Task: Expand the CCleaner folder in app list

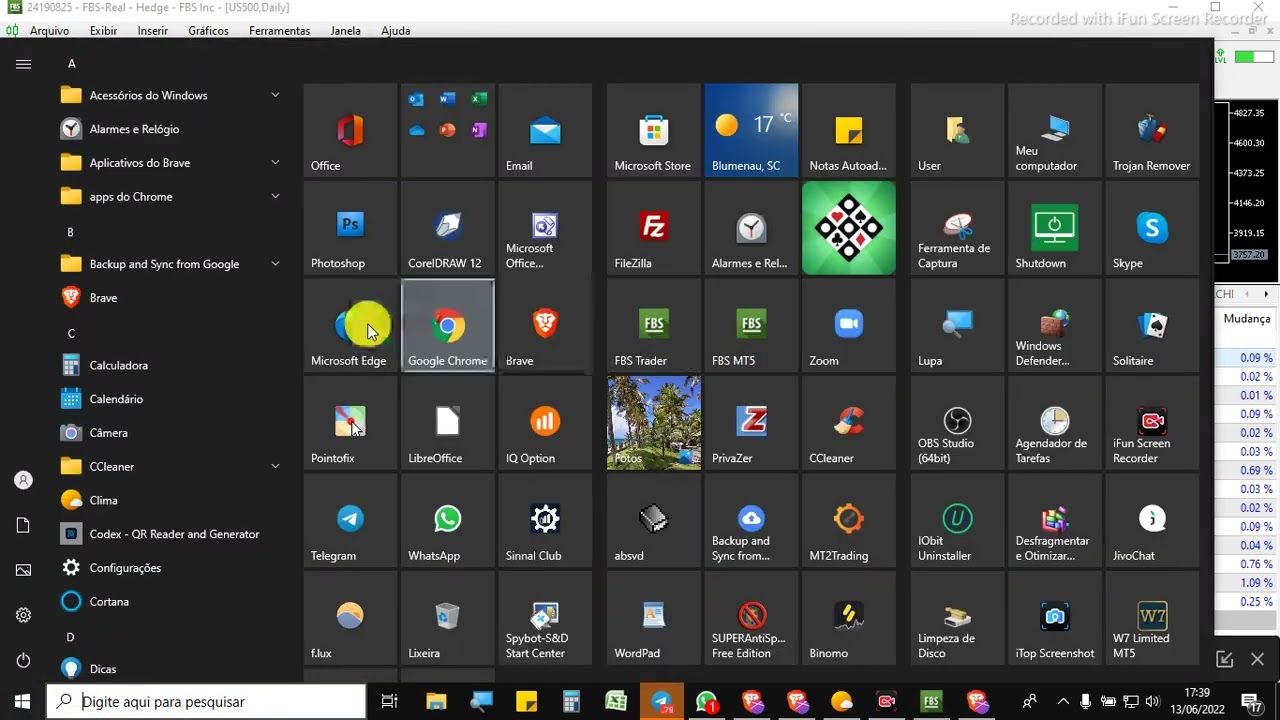Action: (x=171, y=466)
